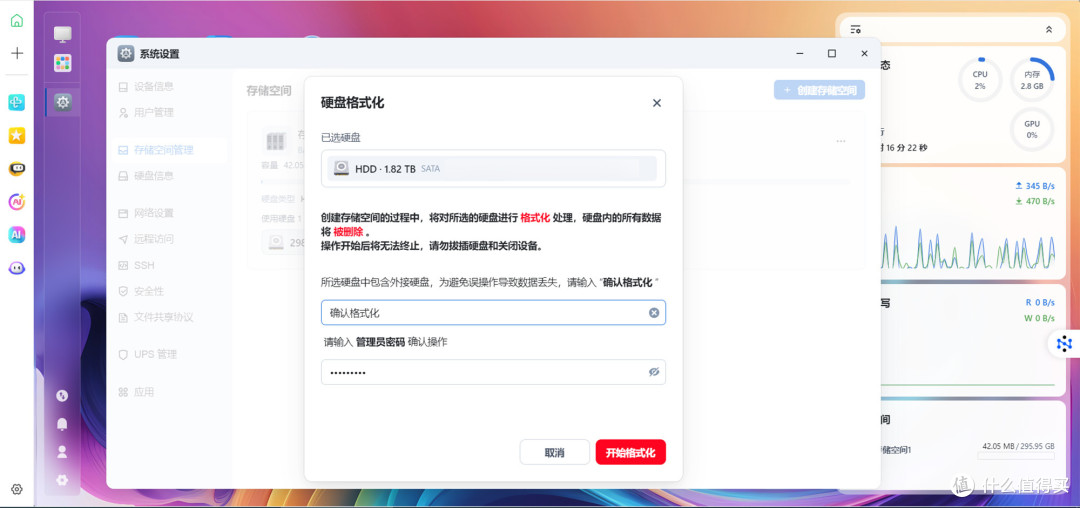Image resolution: width=1080 pixels, height=508 pixels.
Task: Click the plus icon to add new tab
Action: (x=17, y=53)
